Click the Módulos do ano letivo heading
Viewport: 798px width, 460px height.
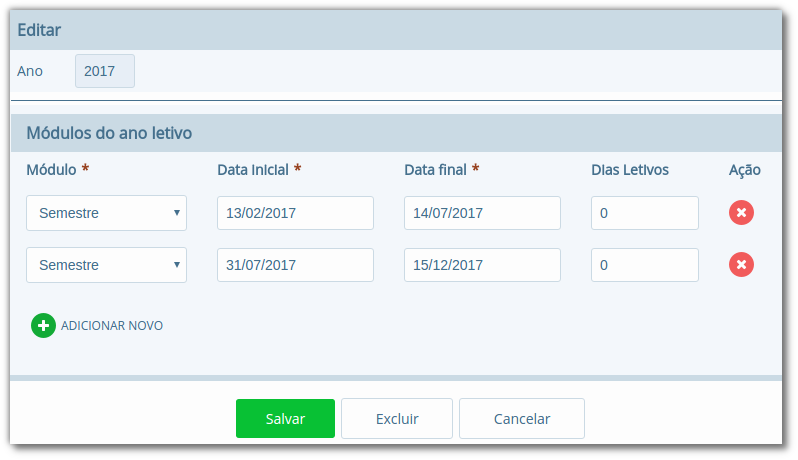tap(109, 132)
